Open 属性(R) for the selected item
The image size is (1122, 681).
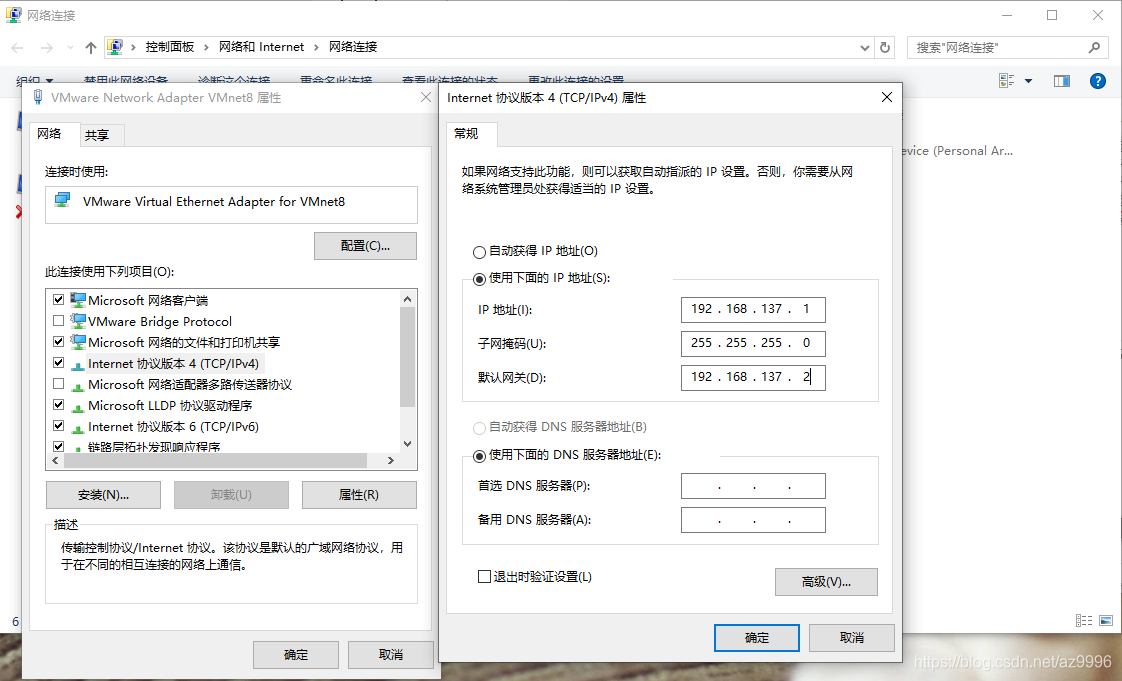358,495
